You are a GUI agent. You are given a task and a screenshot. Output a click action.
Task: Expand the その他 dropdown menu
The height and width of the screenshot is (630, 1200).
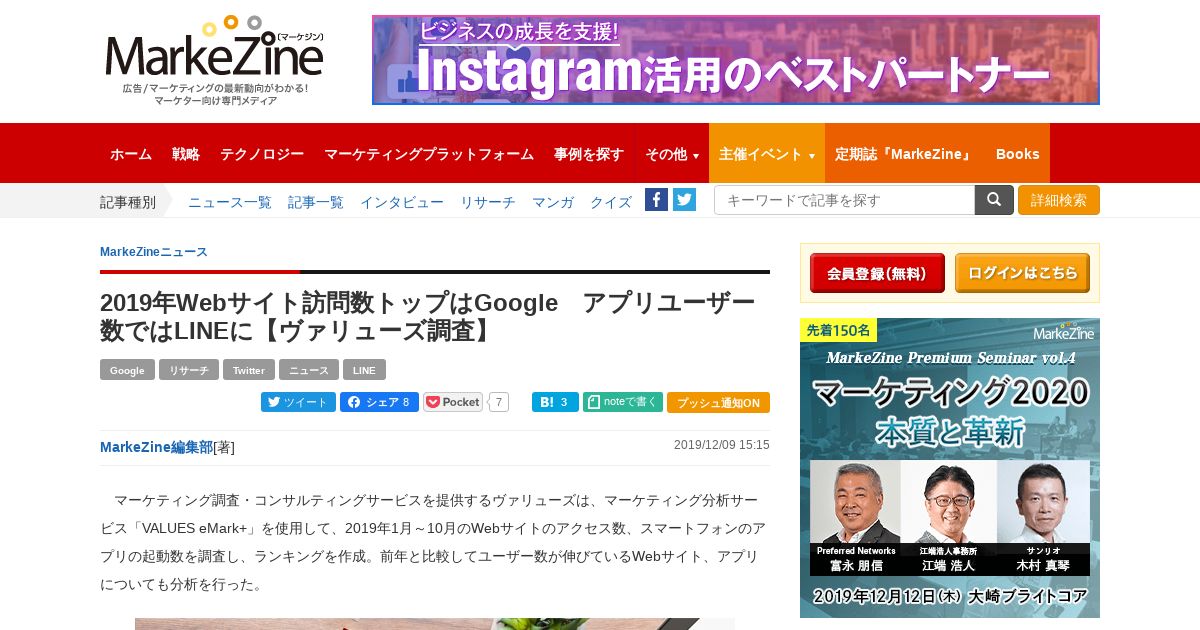pyautogui.click(x=672, y=154)
